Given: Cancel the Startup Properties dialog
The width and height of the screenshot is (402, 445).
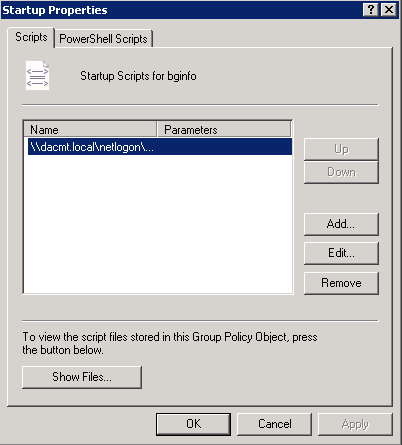Looking at the screenshot, I should [275, 424].
